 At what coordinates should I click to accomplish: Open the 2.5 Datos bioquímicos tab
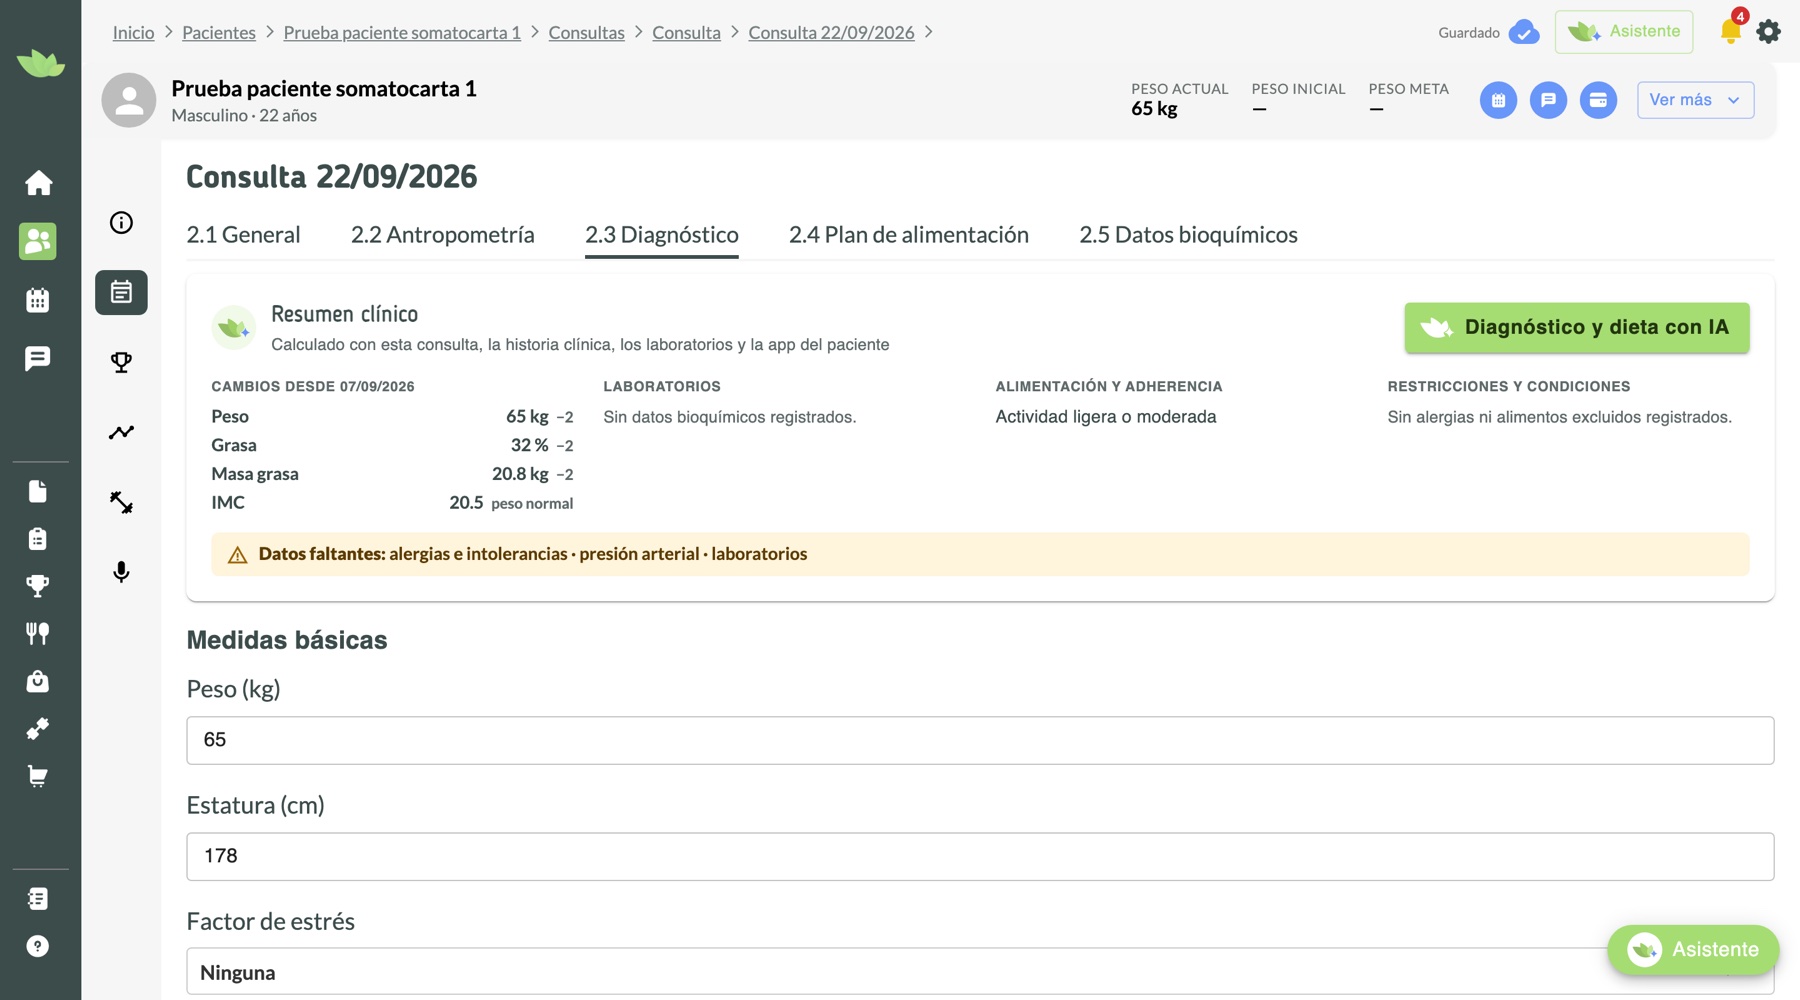pos(1188,235)
